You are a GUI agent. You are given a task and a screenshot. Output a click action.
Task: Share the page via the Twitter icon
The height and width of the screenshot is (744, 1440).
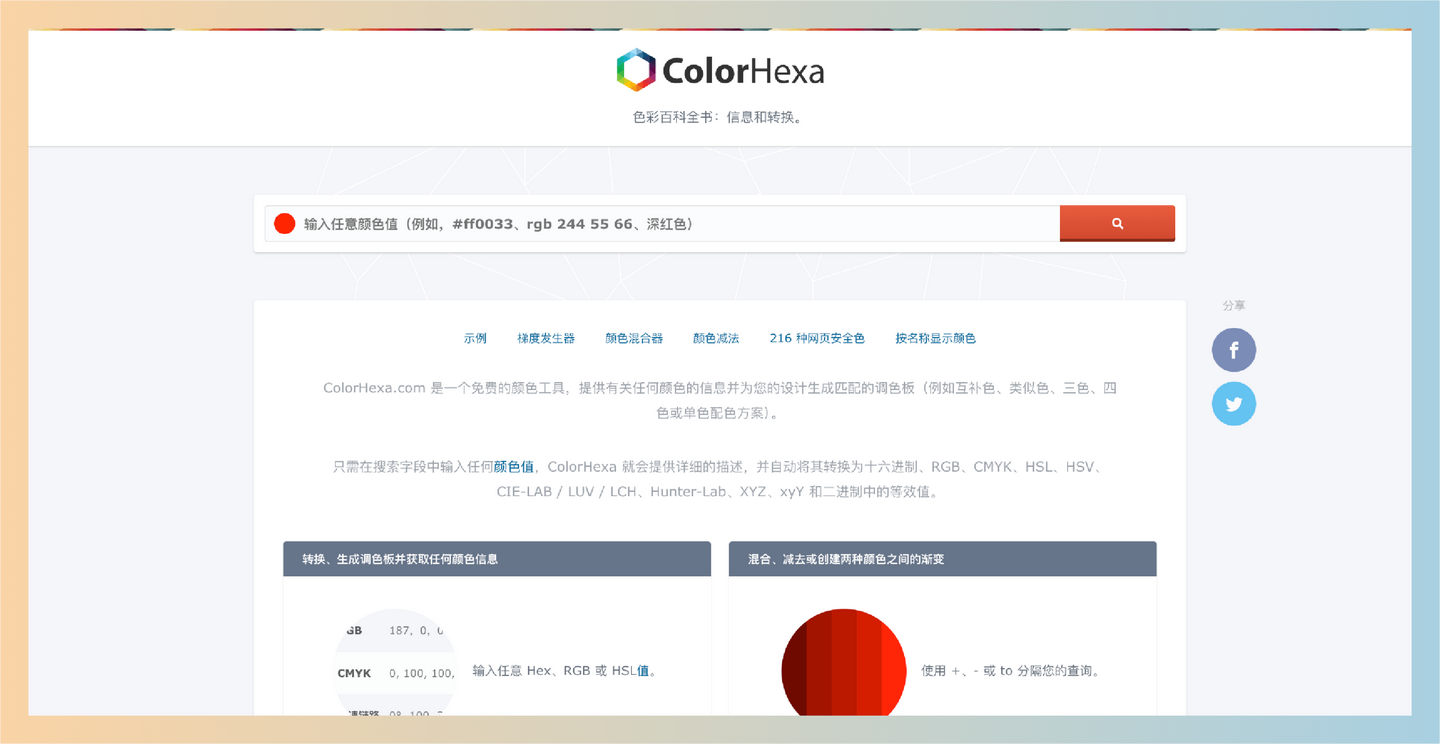coord(1233,403)
